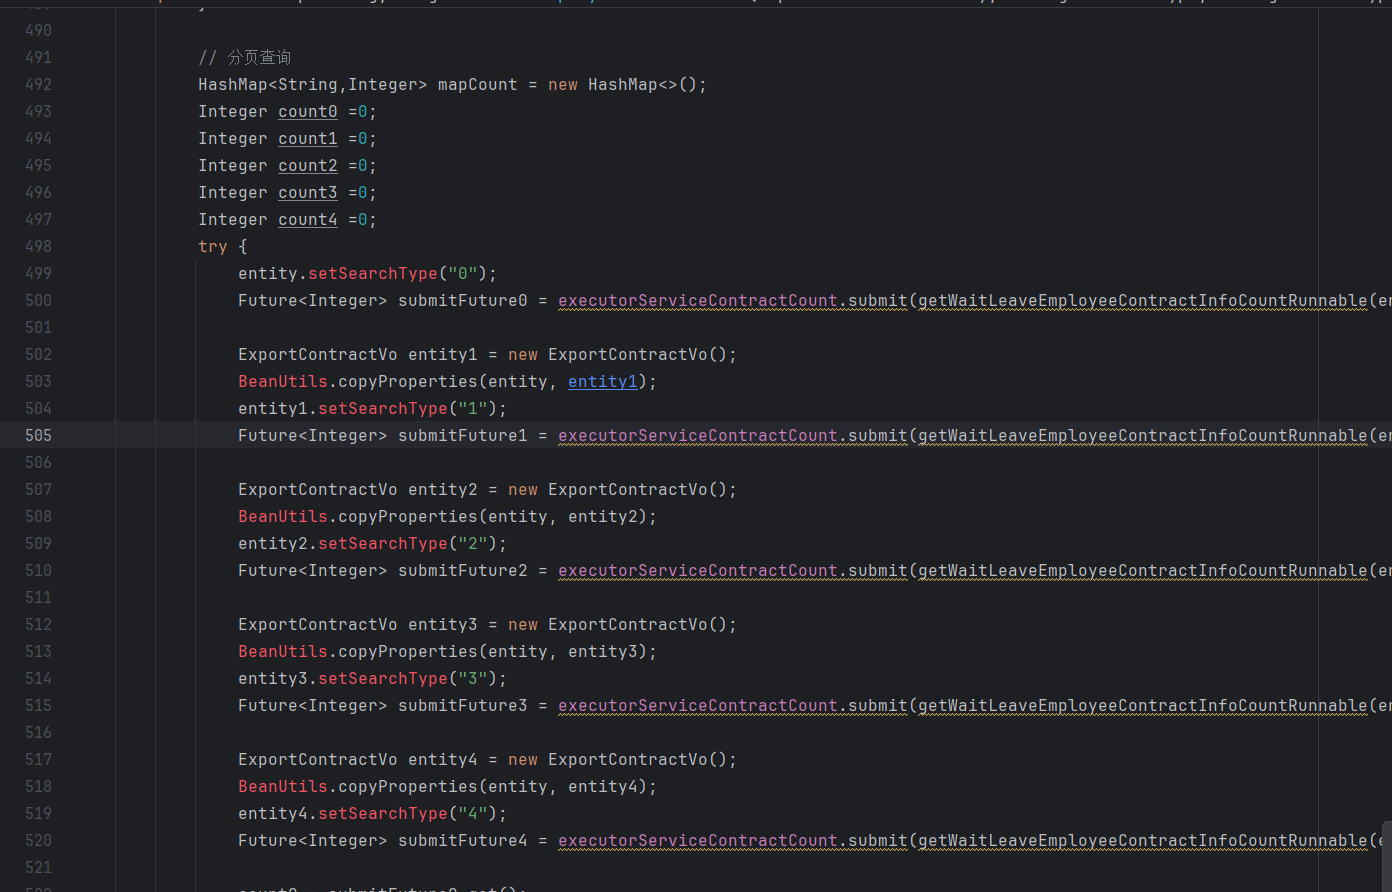Click 'Future<Integer>' type on line 510

point(312,570)
